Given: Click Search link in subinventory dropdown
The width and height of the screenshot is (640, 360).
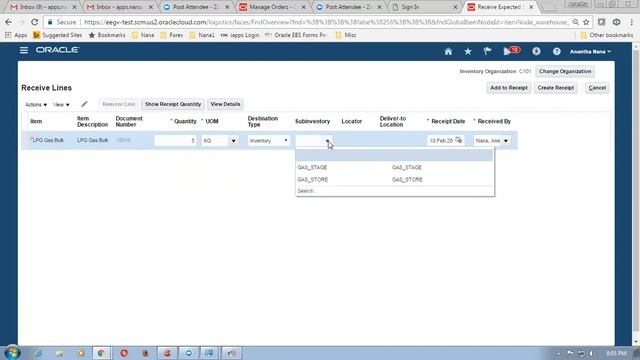Looking at the screenshot, I should 307,191.
